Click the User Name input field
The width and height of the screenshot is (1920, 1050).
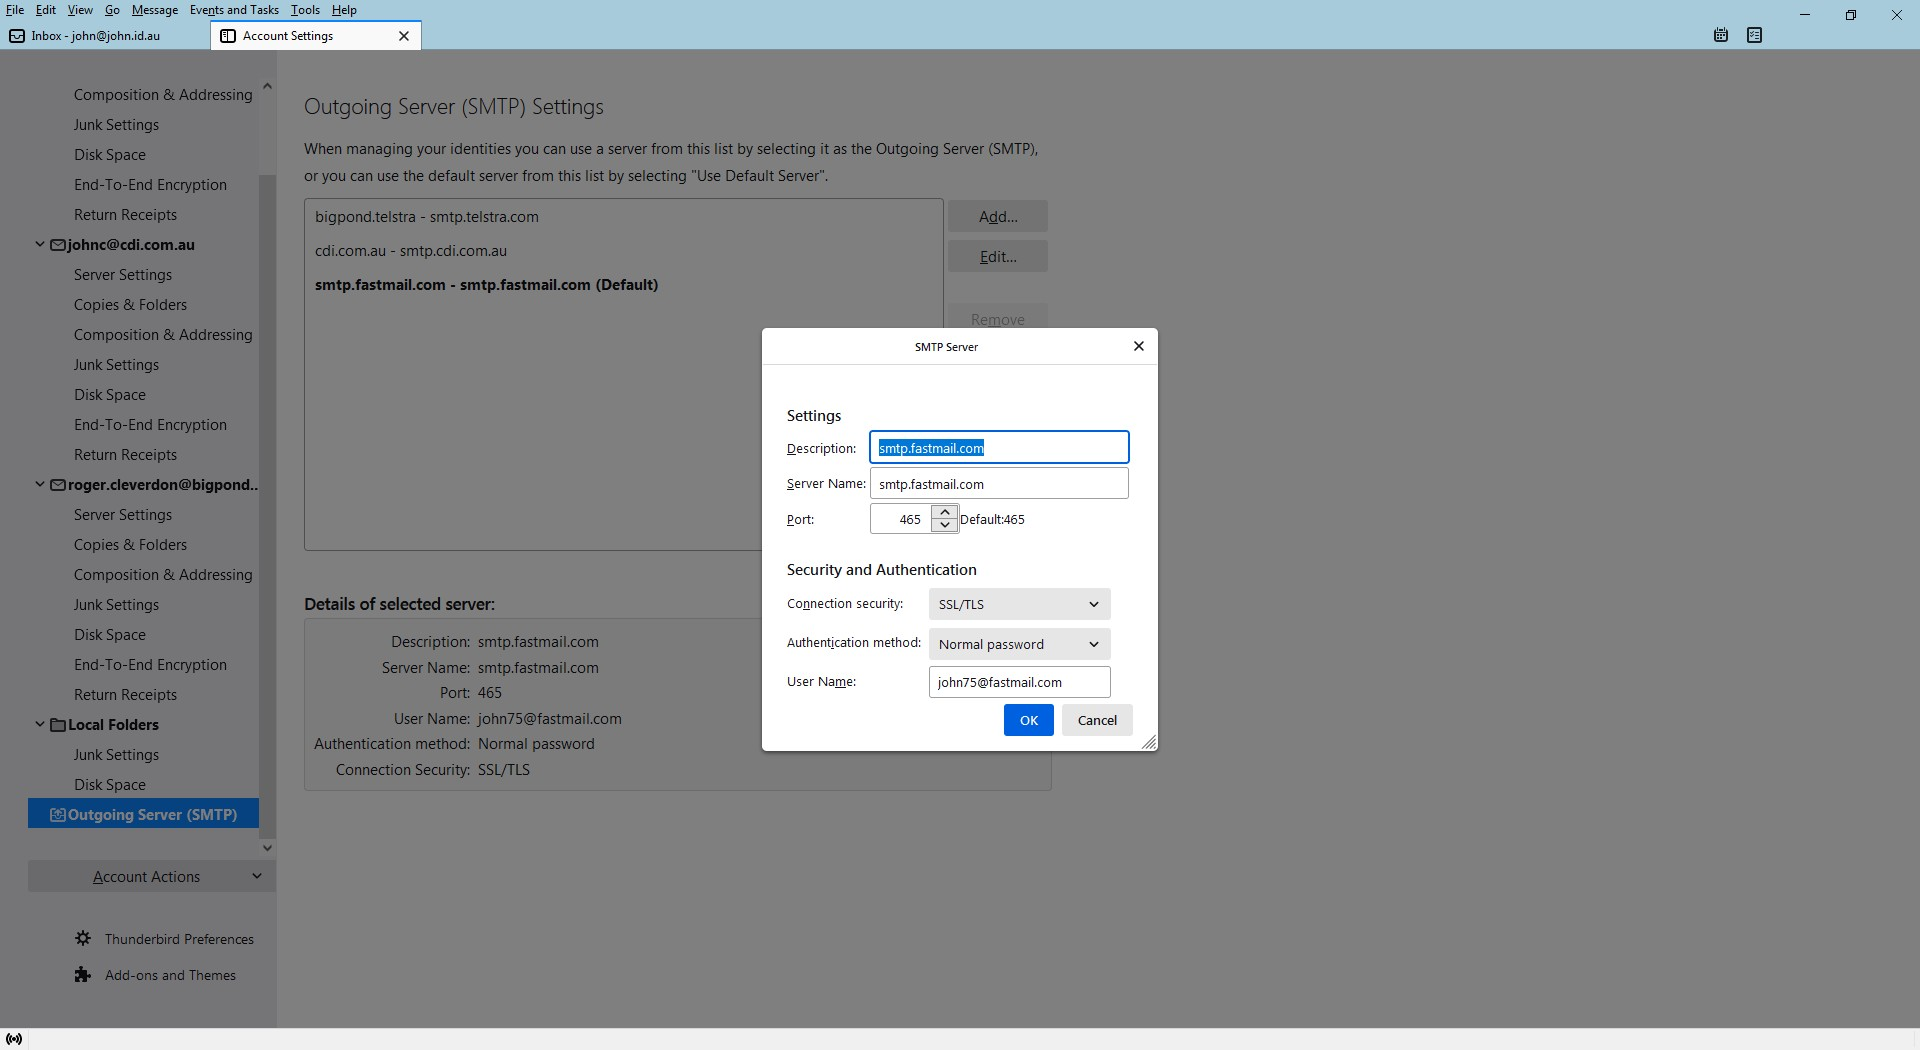[x=1019, y=682]
